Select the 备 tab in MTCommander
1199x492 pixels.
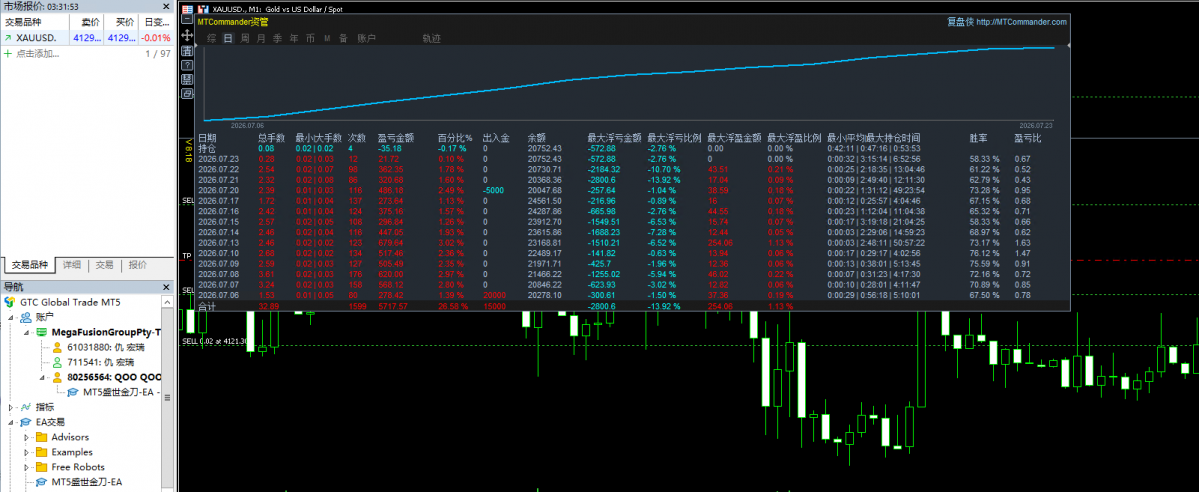click(x=343, y=37)
